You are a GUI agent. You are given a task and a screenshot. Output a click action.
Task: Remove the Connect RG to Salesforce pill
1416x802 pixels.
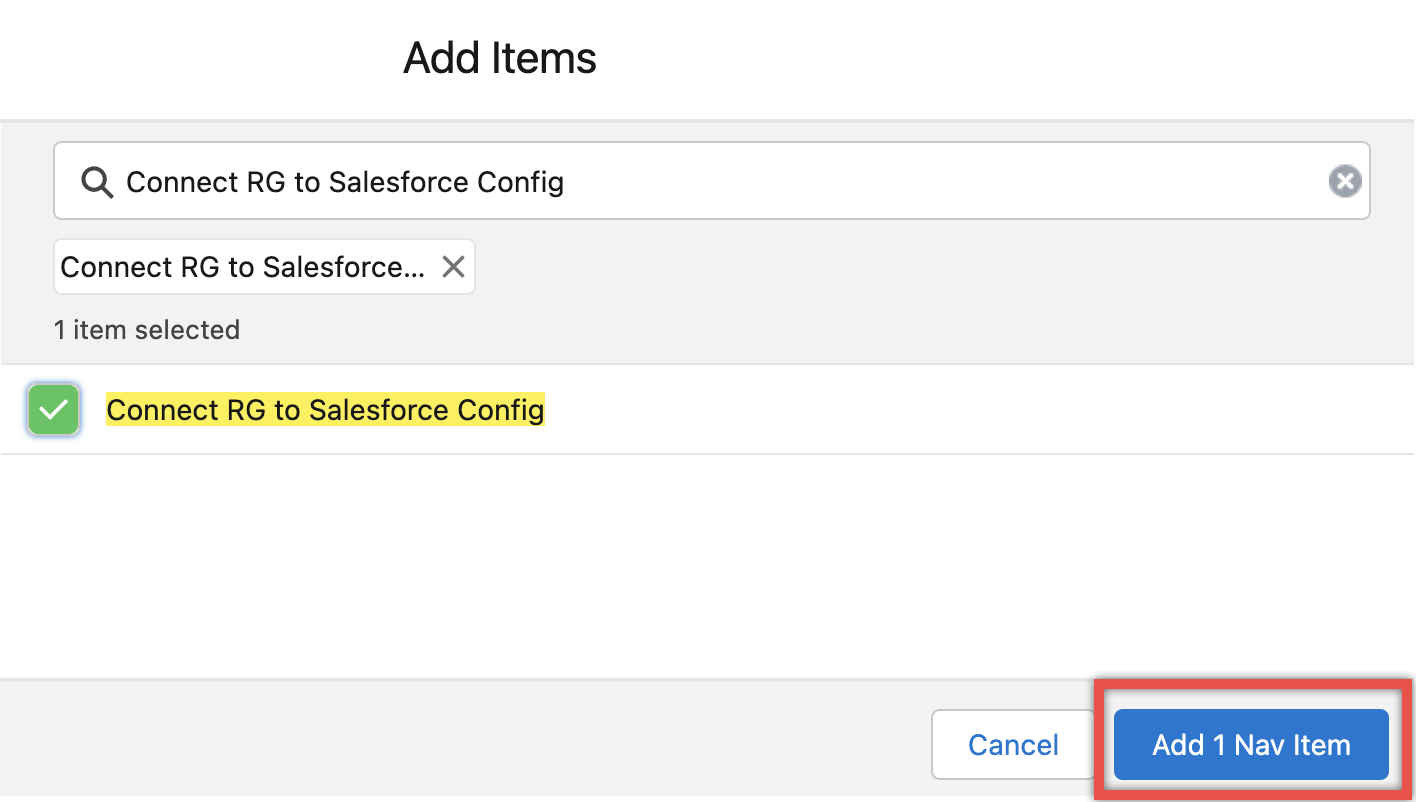453,267
